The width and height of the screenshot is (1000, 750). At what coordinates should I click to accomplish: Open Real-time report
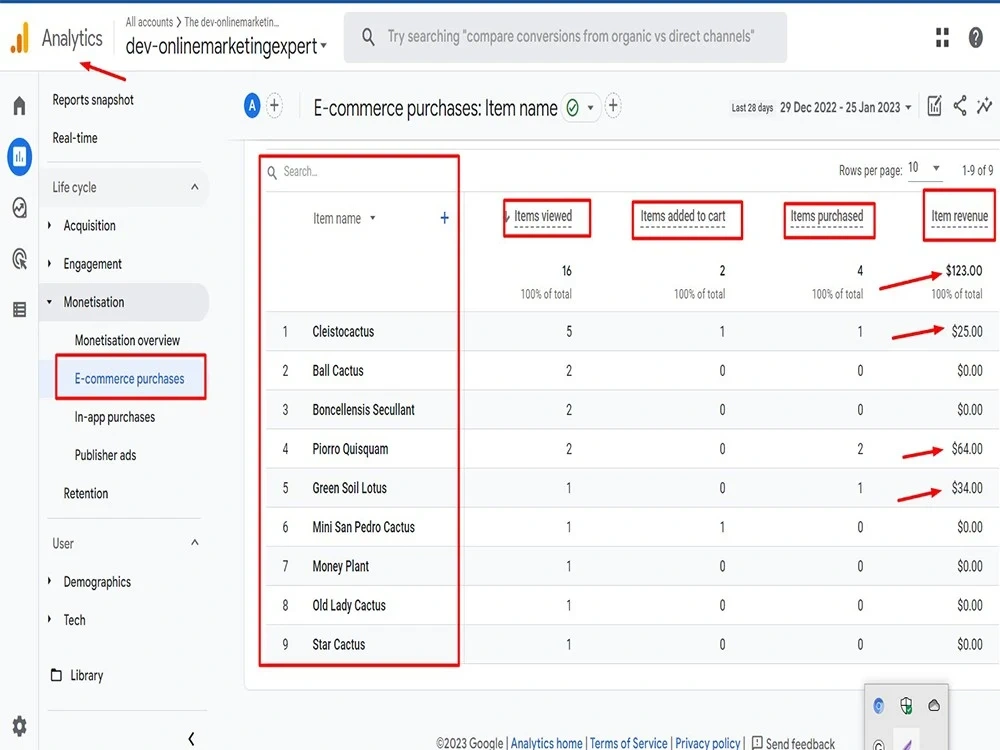coord(75,138)
